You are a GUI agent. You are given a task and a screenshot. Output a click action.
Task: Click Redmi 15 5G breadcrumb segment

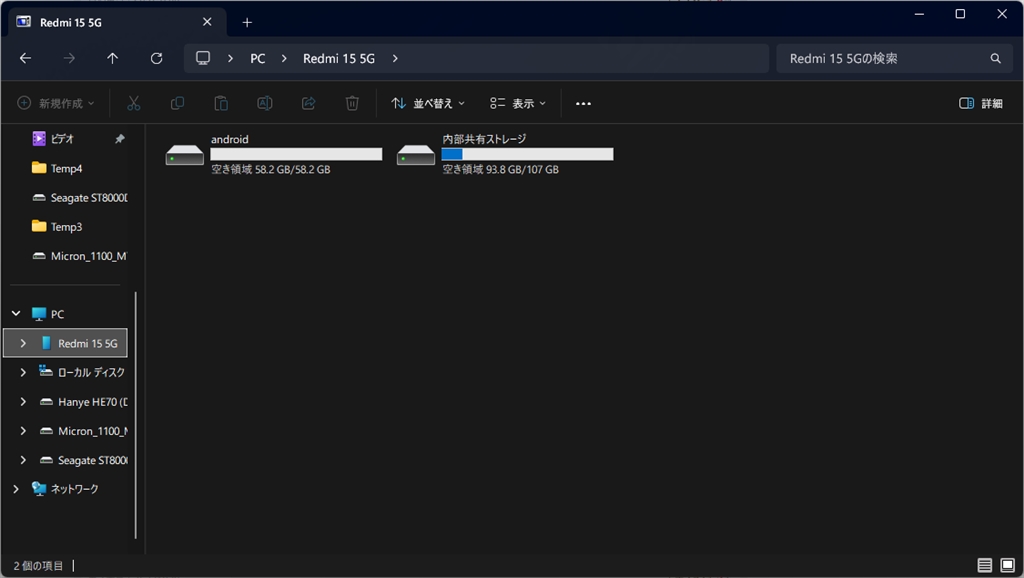click(x=339, y=58)
